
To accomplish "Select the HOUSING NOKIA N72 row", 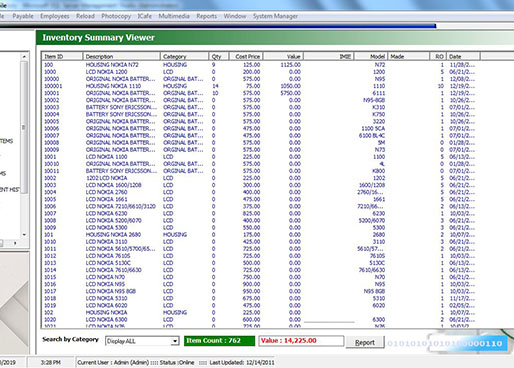I will 260,65.
